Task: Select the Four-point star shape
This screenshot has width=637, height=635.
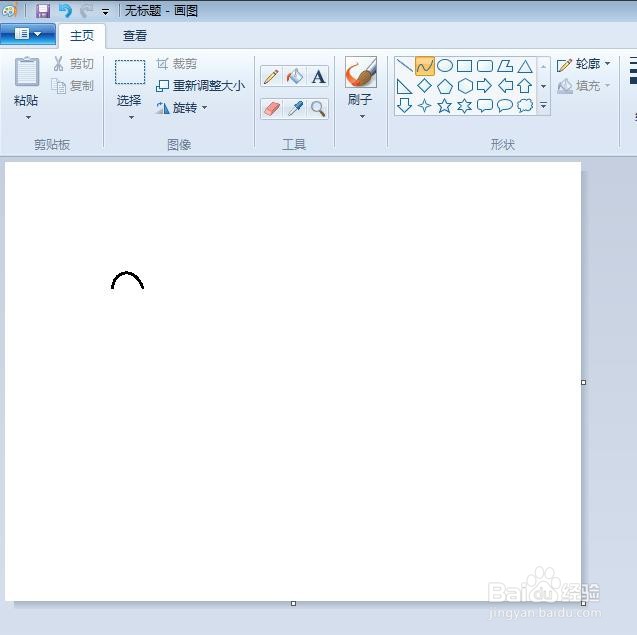Action: coord(425,106)
